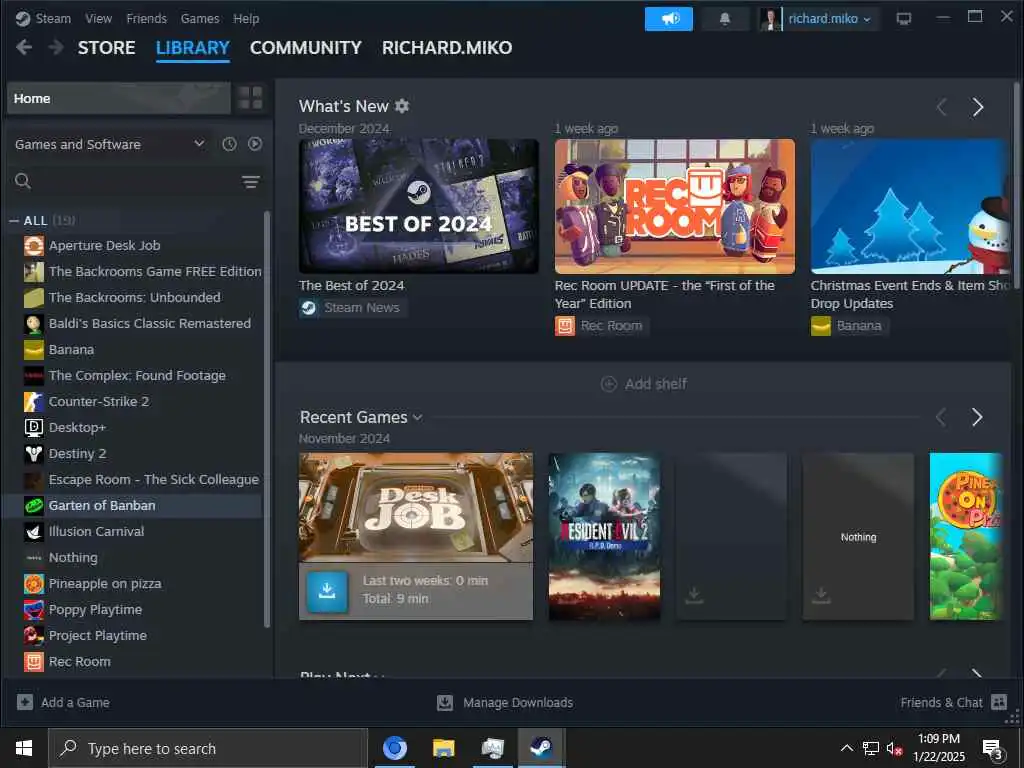Open Resident Evil 2 game cover
This screenshot has height=768, width=1024.
(604, 536)
